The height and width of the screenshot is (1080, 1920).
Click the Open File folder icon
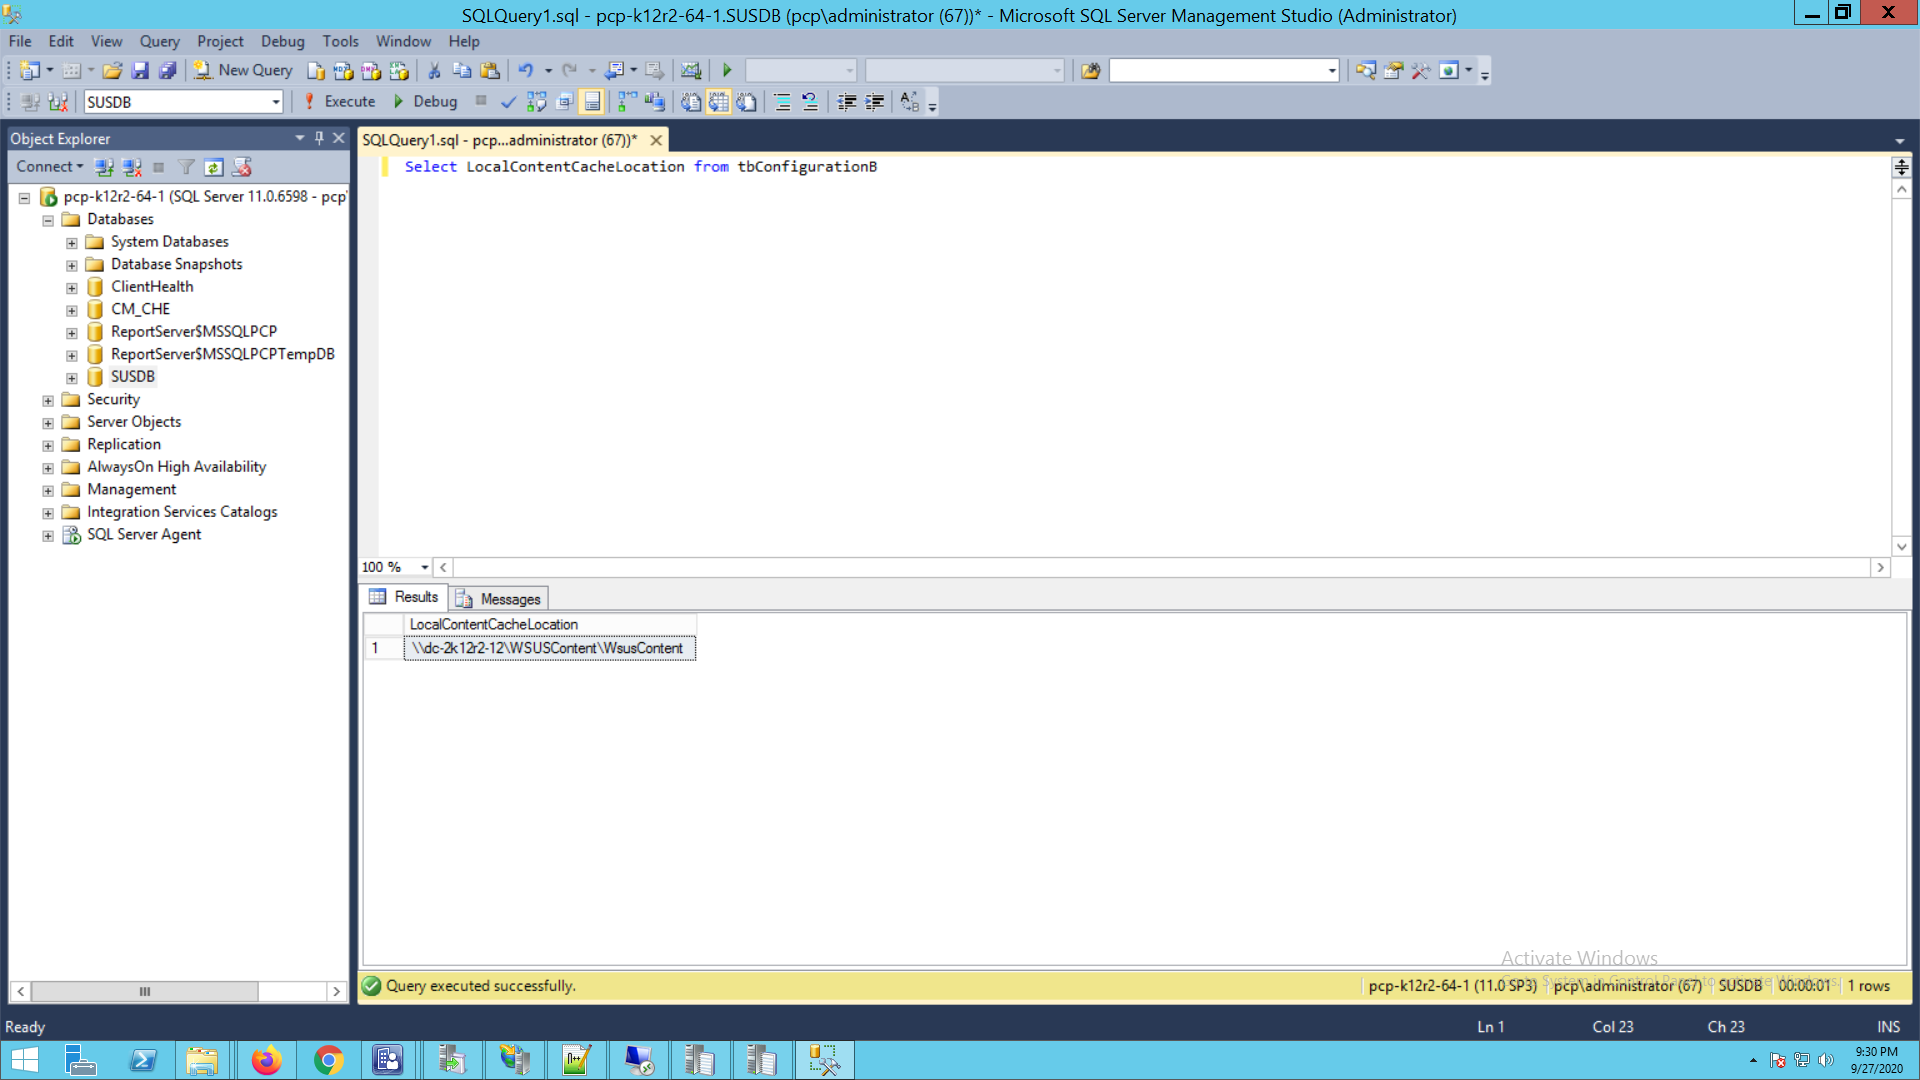(x=112, y=71)
